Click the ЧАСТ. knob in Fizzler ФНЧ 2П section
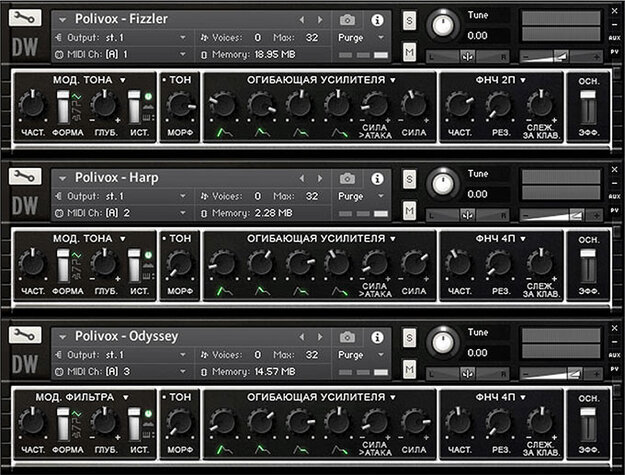Screen dimensions: 625x475 pos(459,104)
